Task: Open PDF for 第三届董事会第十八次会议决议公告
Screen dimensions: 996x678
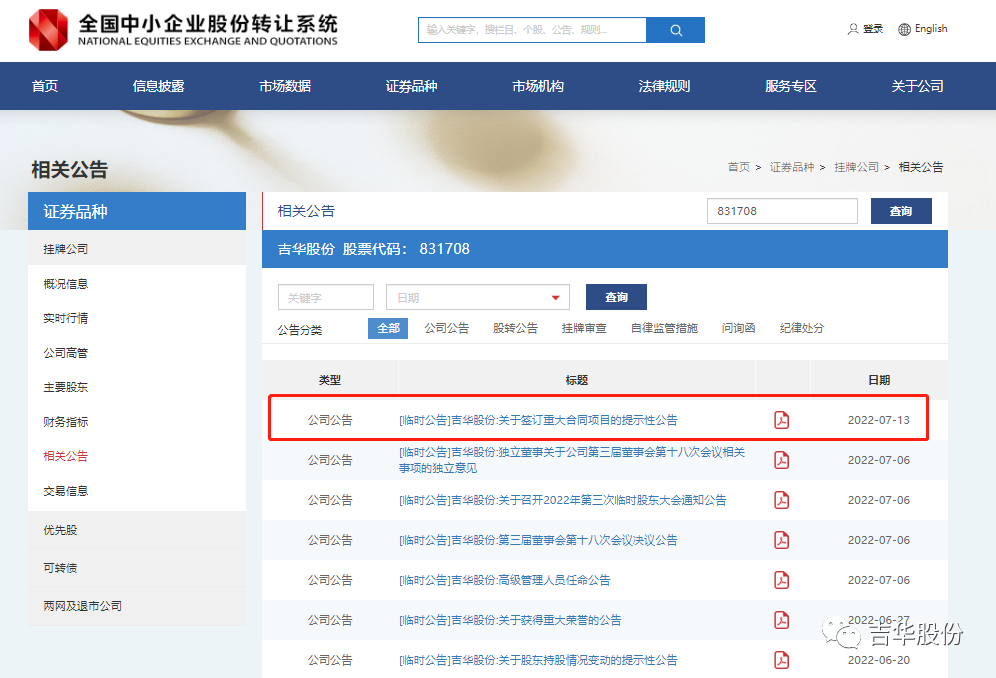Action: point(781,540)
